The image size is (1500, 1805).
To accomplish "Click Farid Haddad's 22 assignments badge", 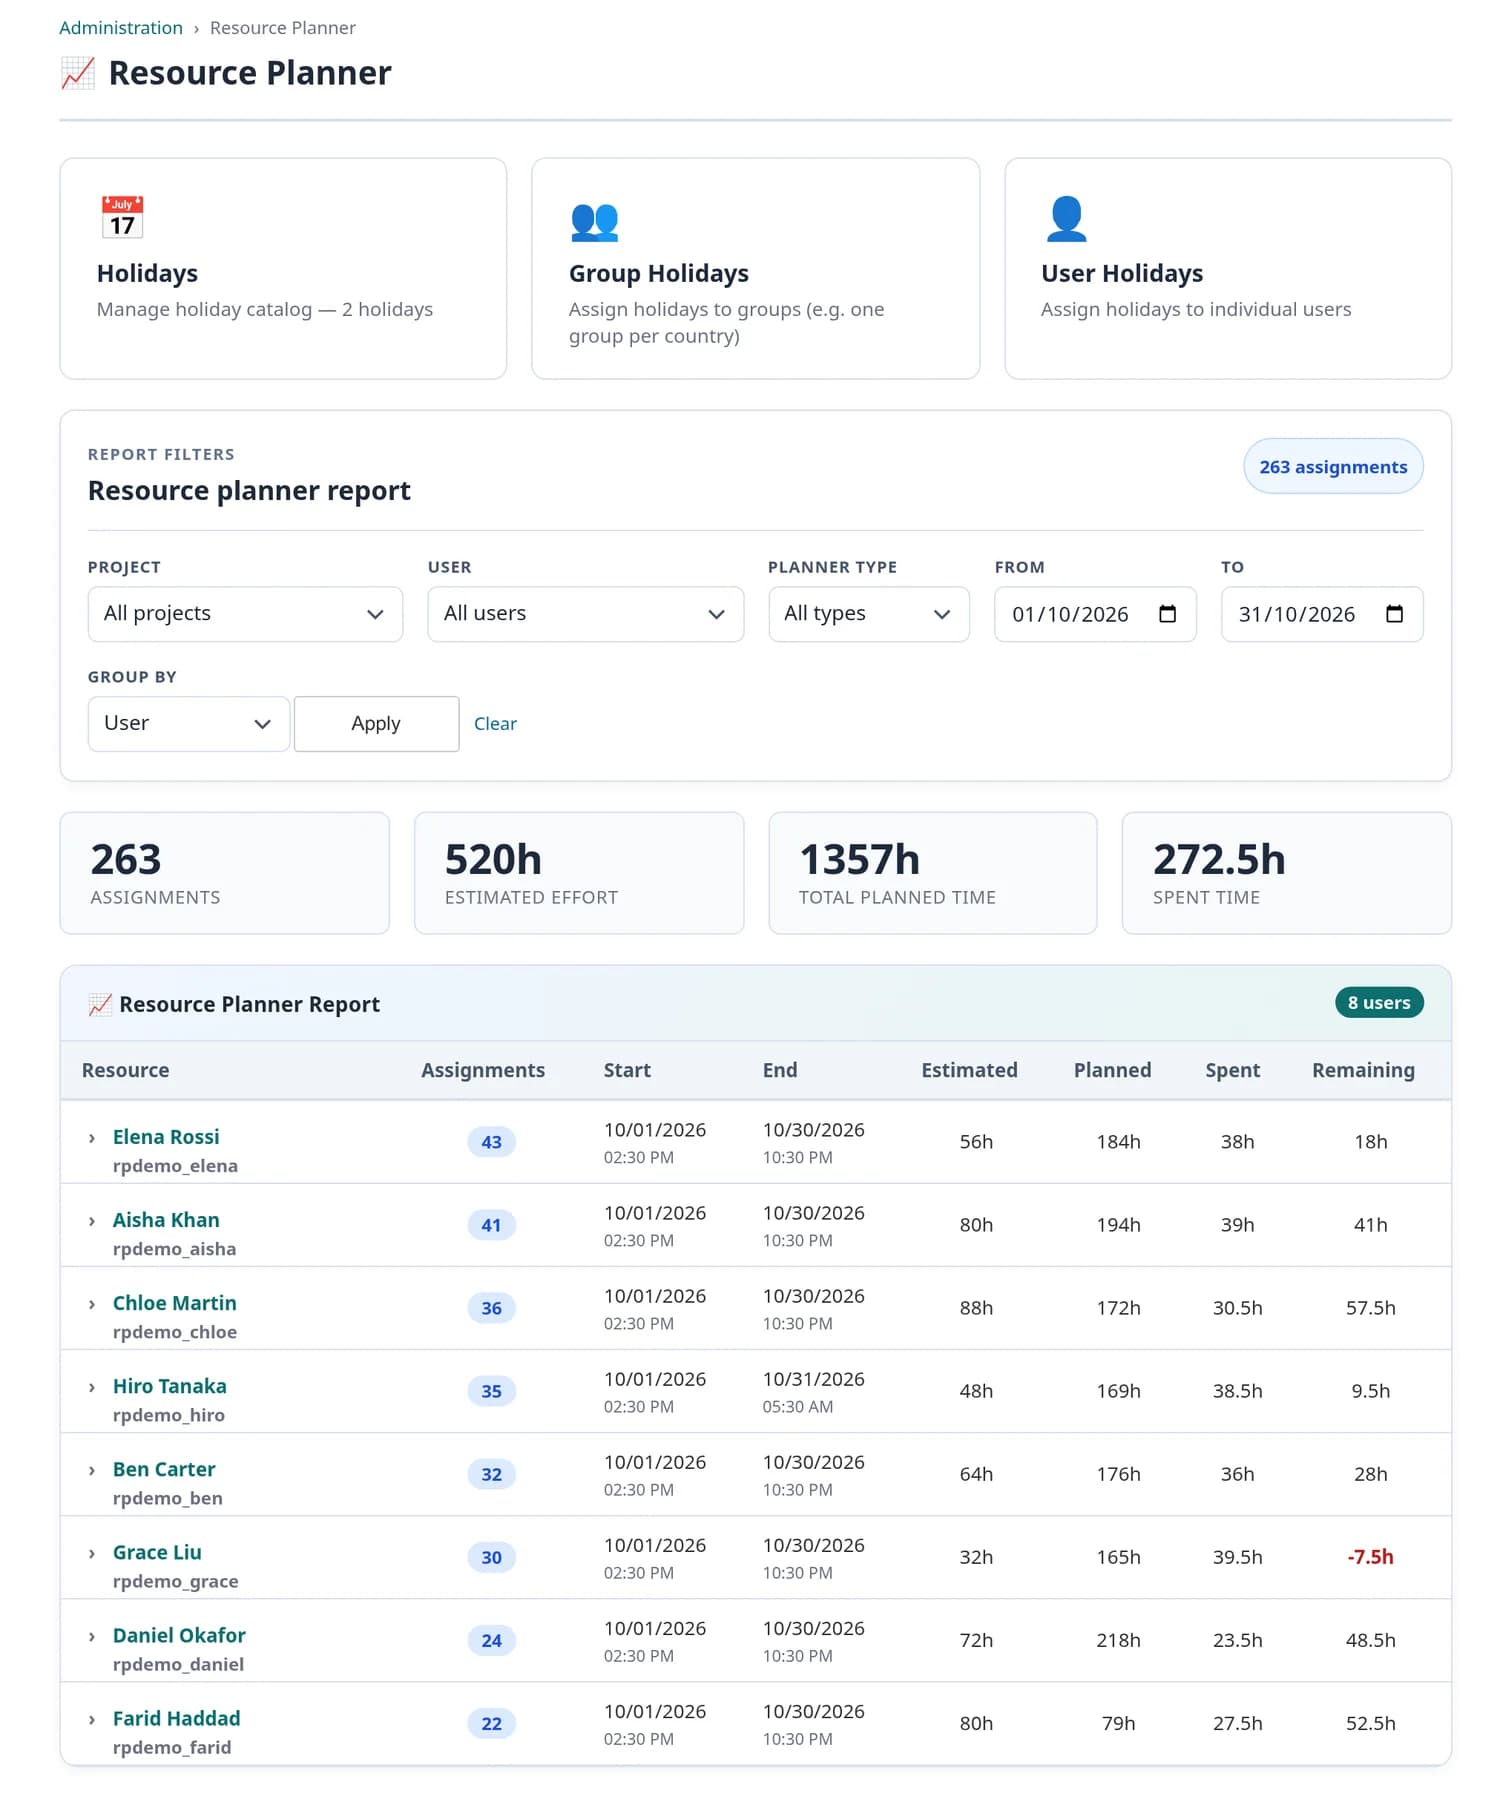I will (491, 1724).
